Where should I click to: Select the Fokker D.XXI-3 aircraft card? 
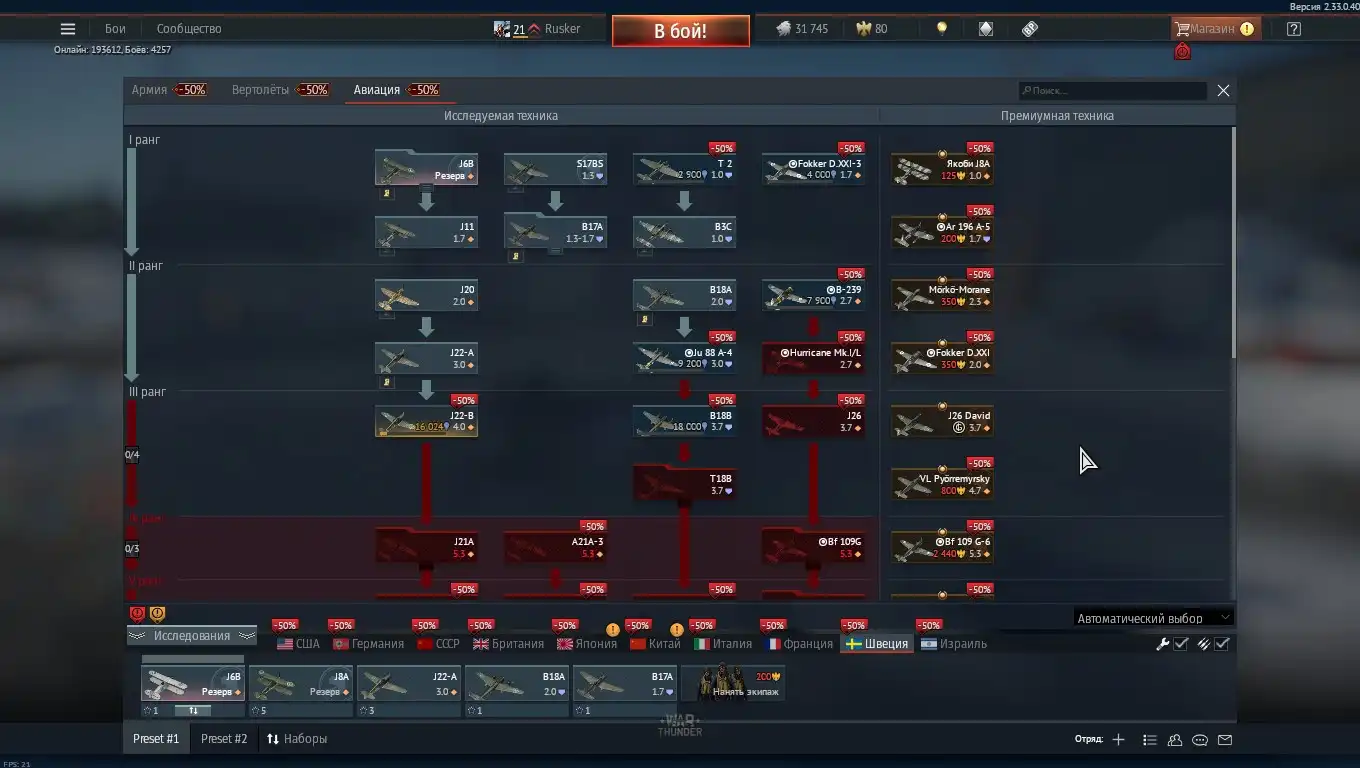pyautogui.click(x=813, y=169)
